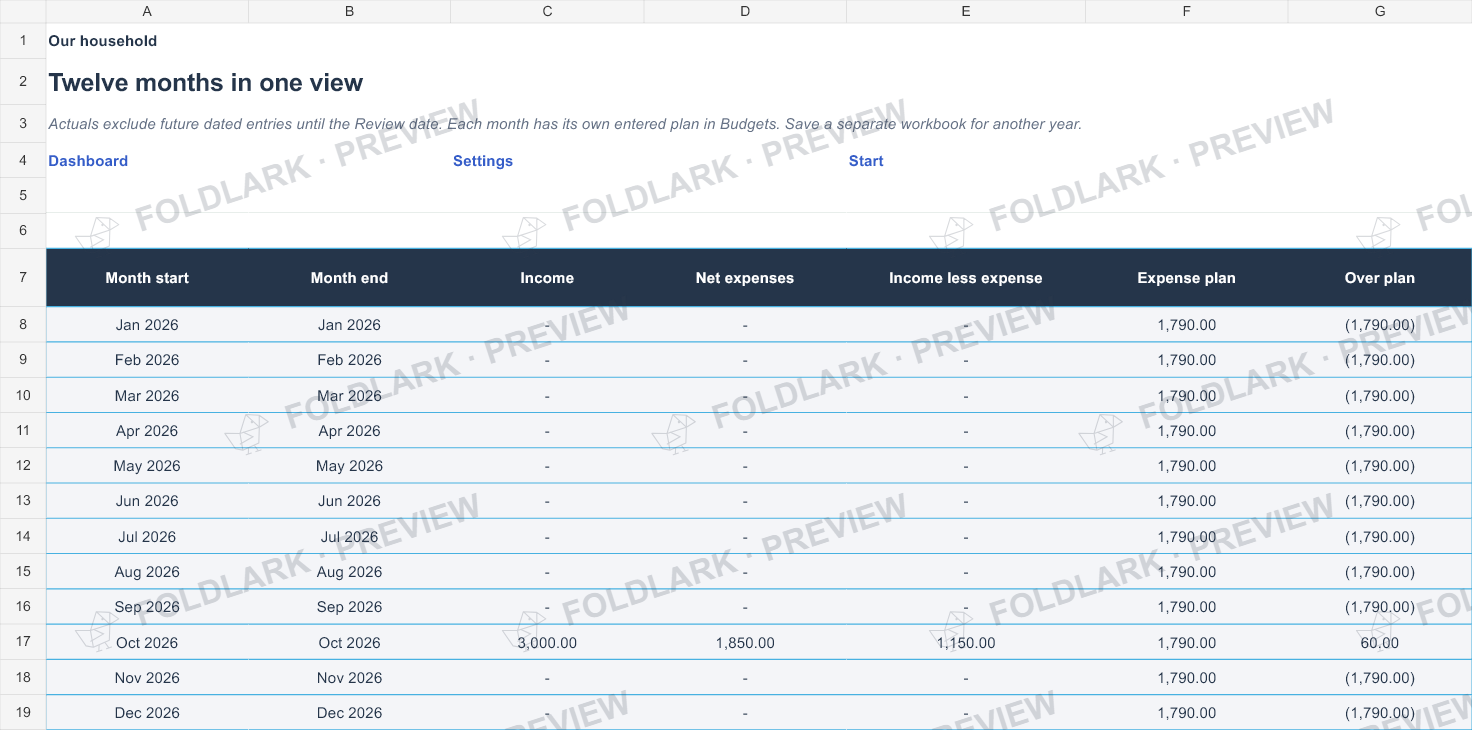Click the "Income less expense" table header

966,278
